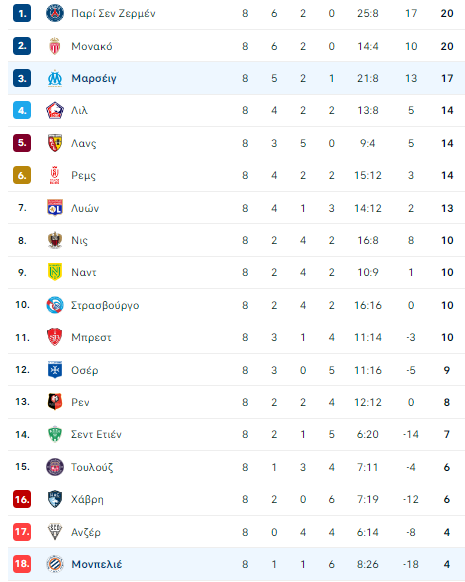Click the Marseille club crest icon
This screenshot has height=582, width=465.
click(x=55, y=78)
